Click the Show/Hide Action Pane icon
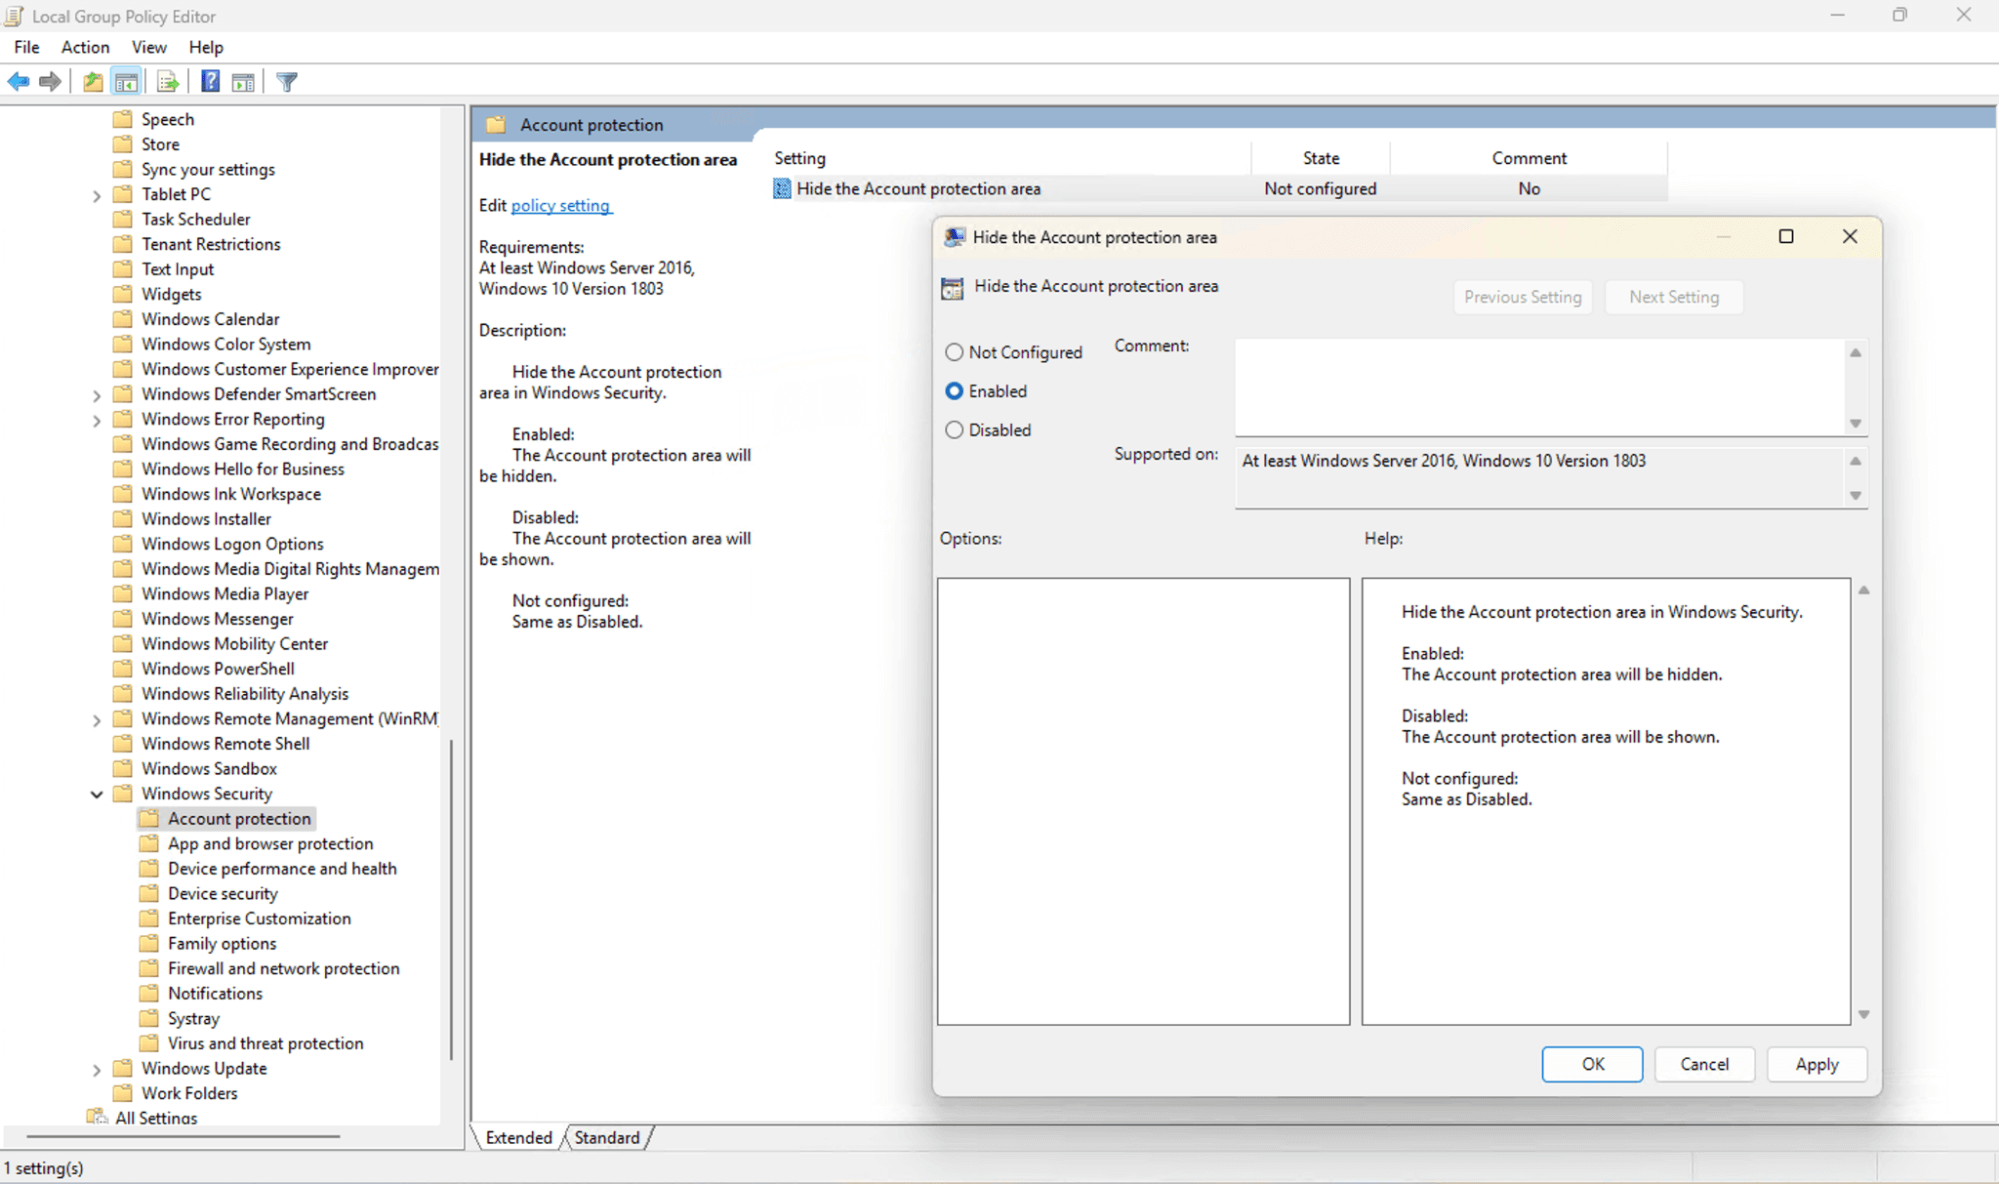The height and width of the screenshot is (1184, 1999). coord(243,81)
